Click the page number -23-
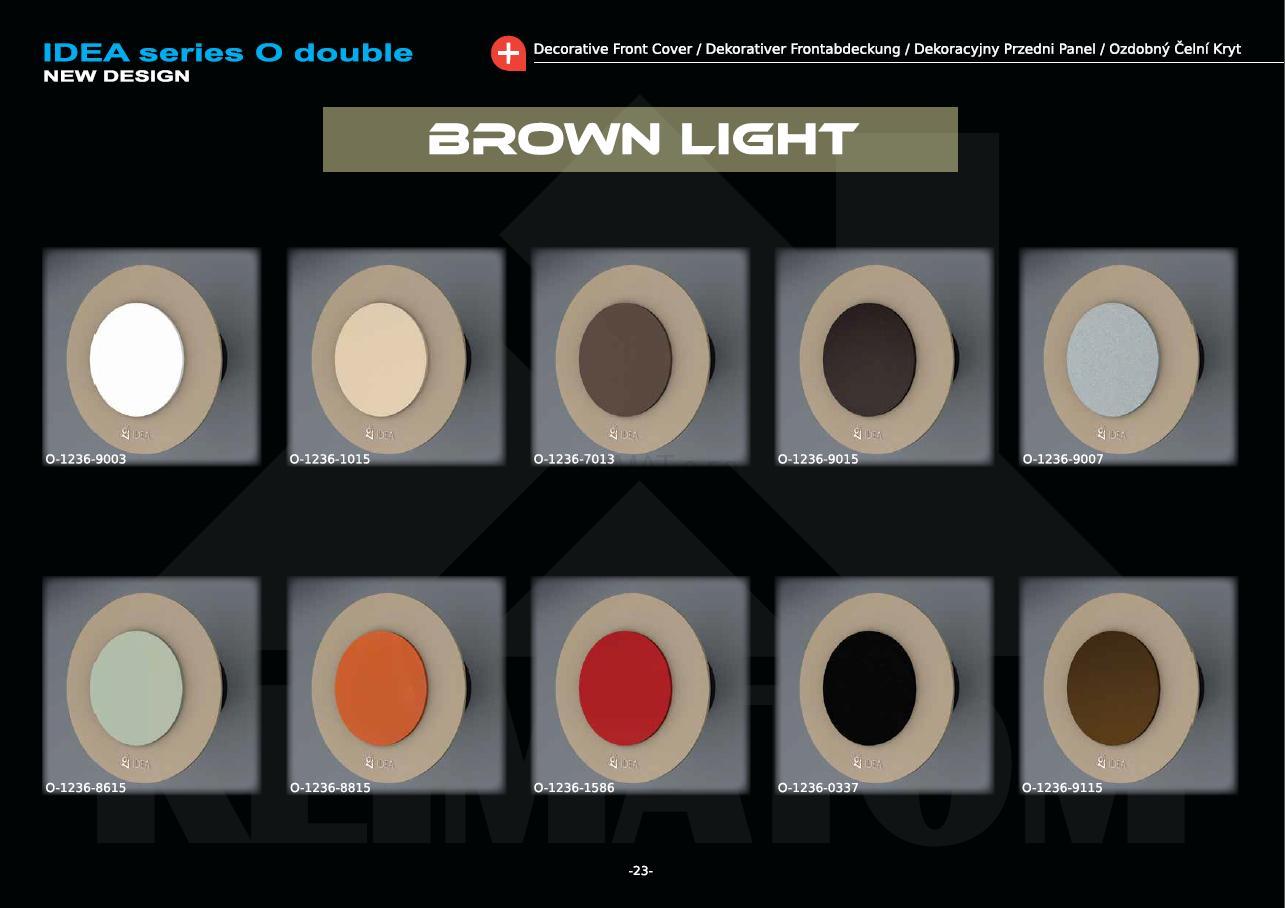Viewport: 1285px width, 908px height. 641,871
